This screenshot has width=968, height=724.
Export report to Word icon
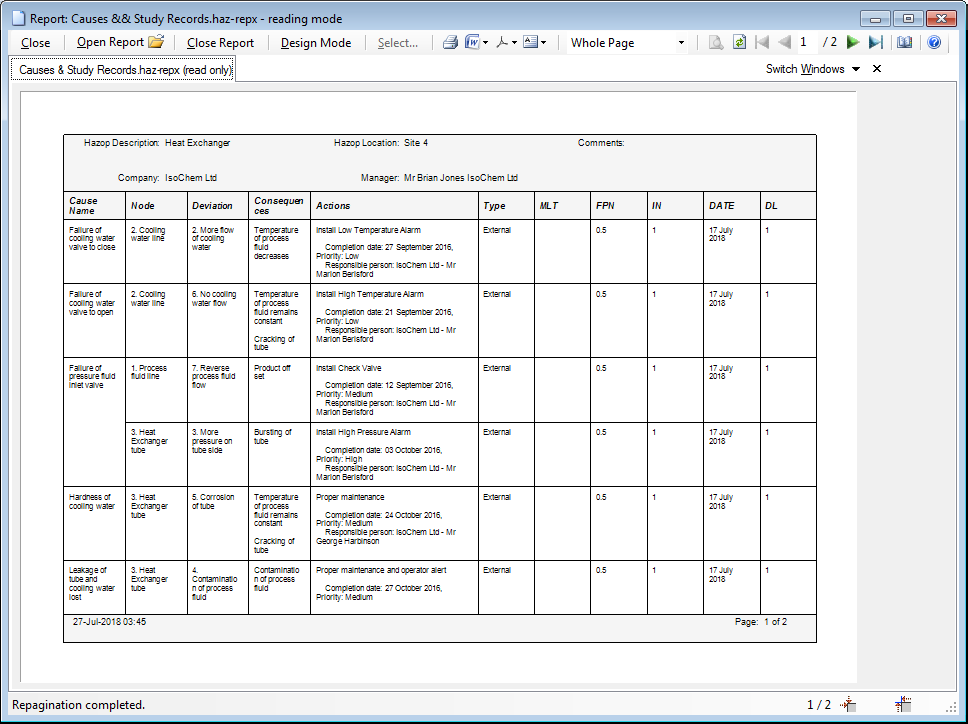pos(471,43)
